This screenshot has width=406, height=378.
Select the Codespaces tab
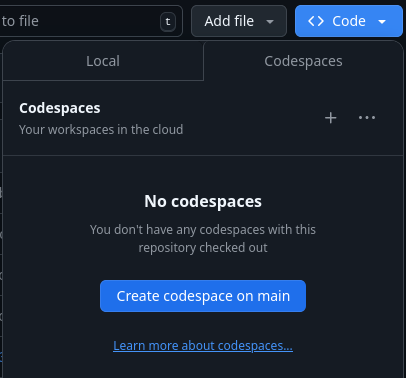pyautogui.click(x=303, y=61)
